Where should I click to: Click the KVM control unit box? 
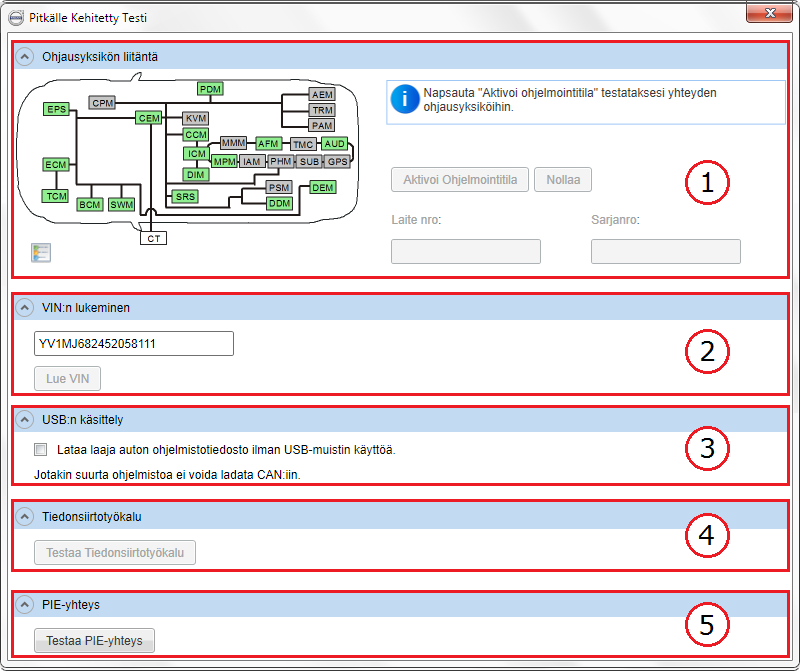tap(196, 118)
